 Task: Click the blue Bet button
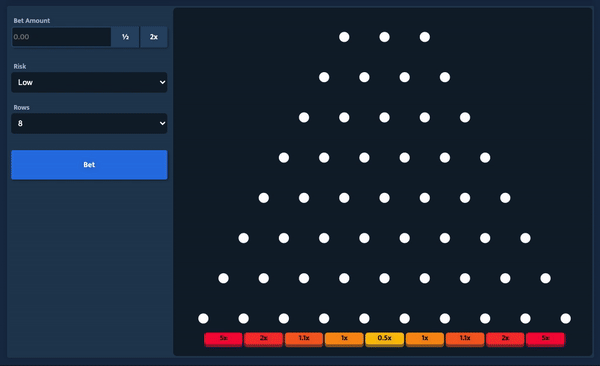click(x=89, y=165)
